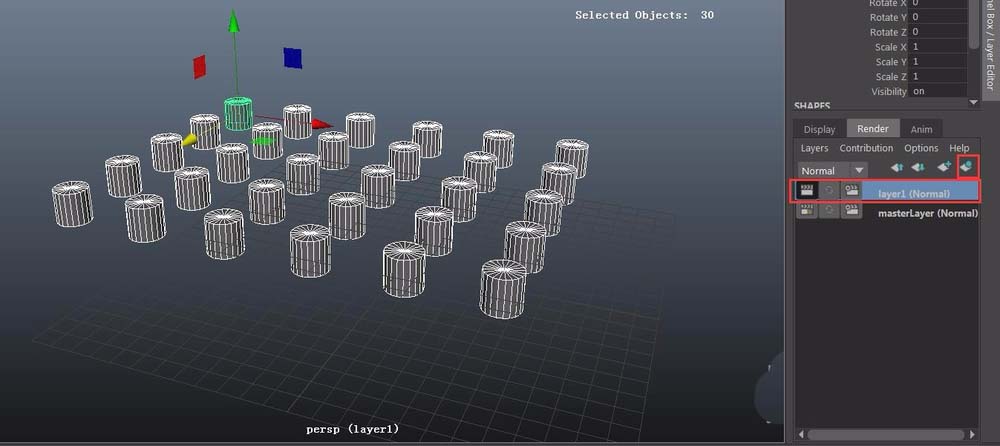Select the green highlighted cylinder
This screenshot has width=1000, height=446.
pyautogui.click(x=238, y=114)
